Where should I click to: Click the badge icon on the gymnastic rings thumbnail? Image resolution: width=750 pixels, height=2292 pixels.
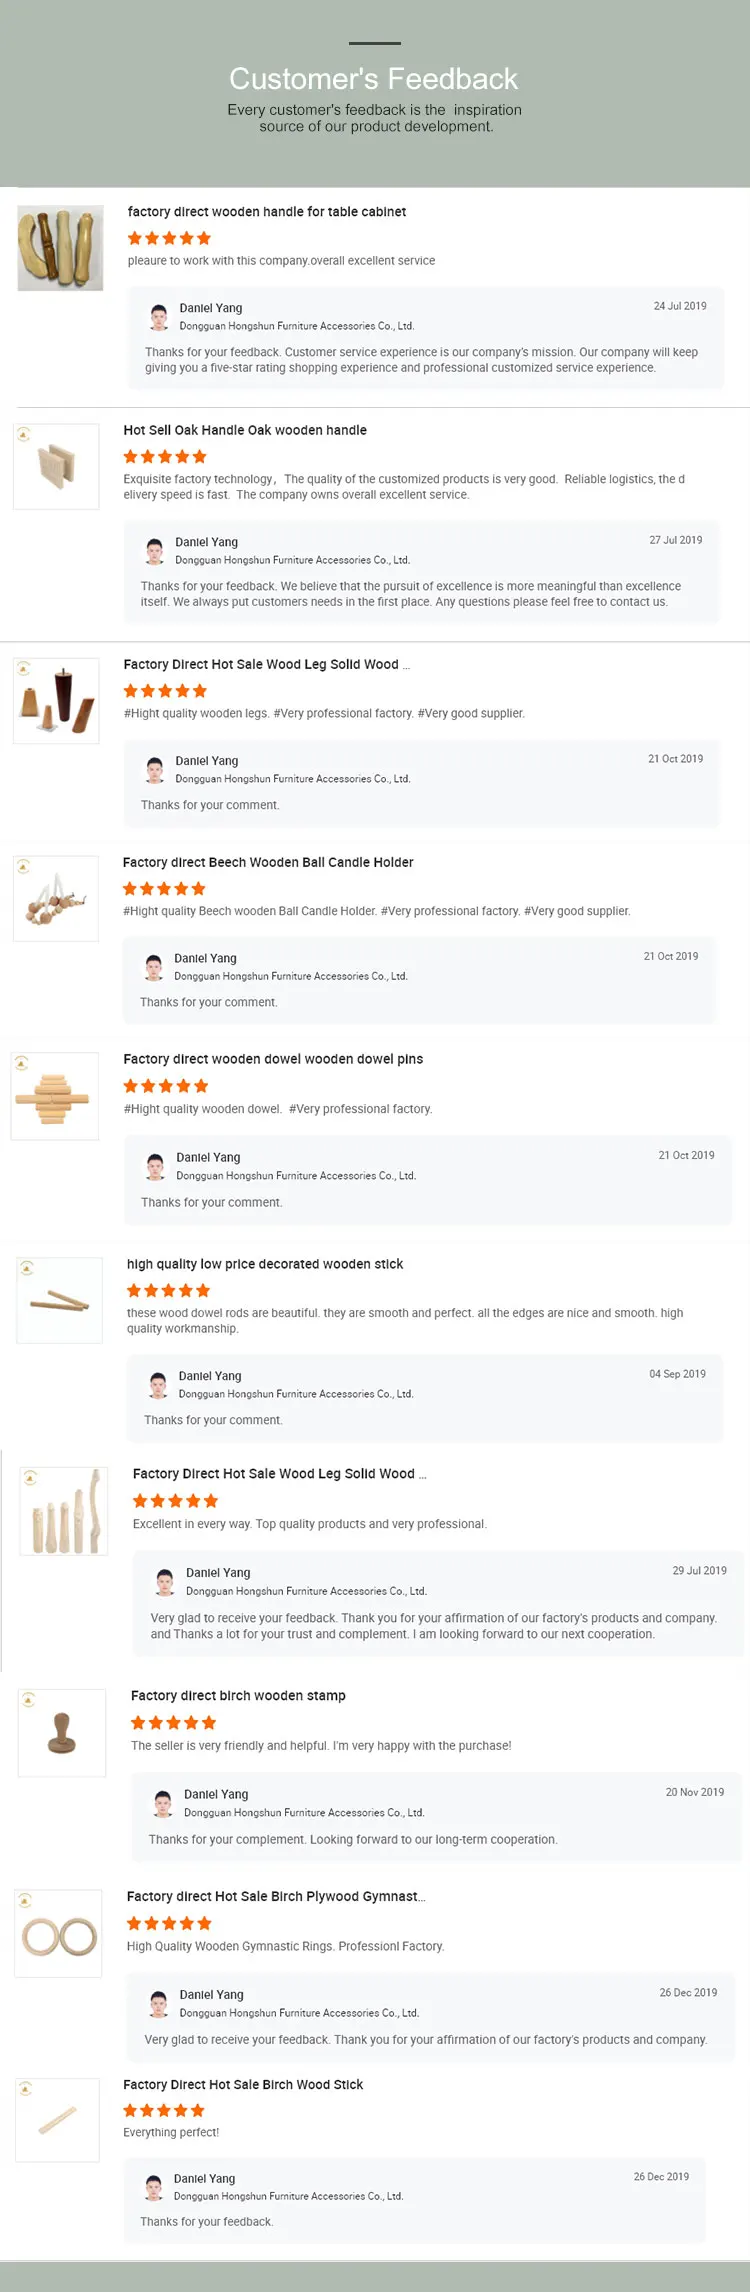coord(25,1900)
